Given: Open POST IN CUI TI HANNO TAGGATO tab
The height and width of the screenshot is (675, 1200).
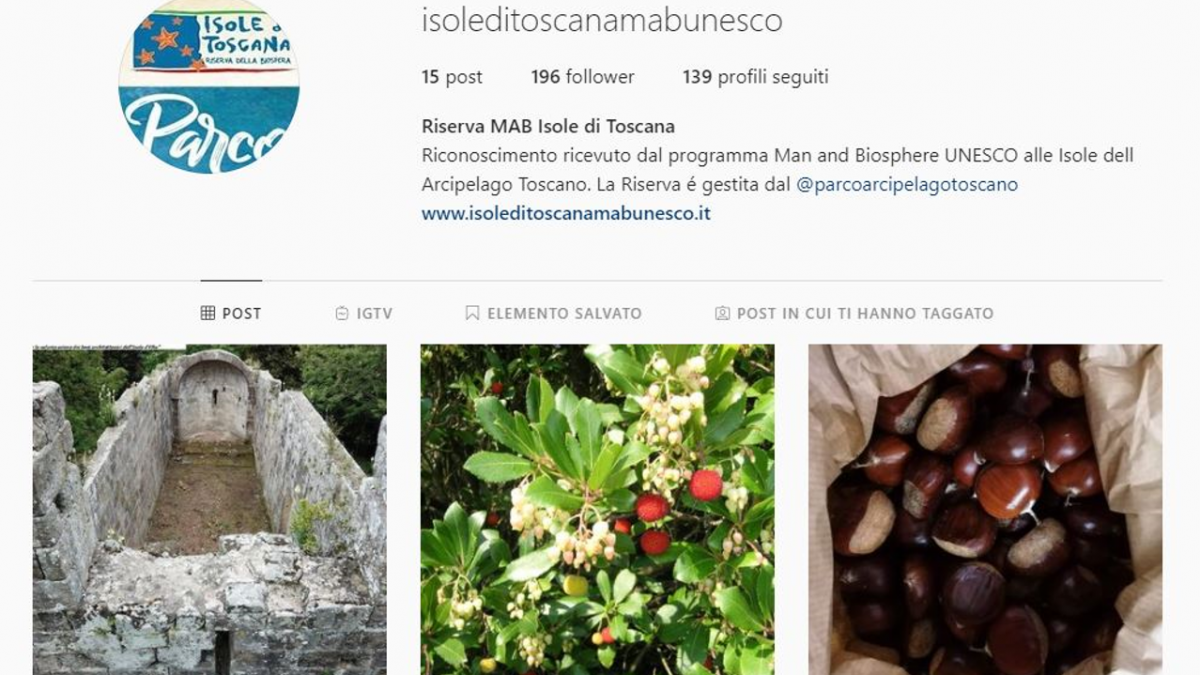Looking at the screenshot, I should point(854,313).
